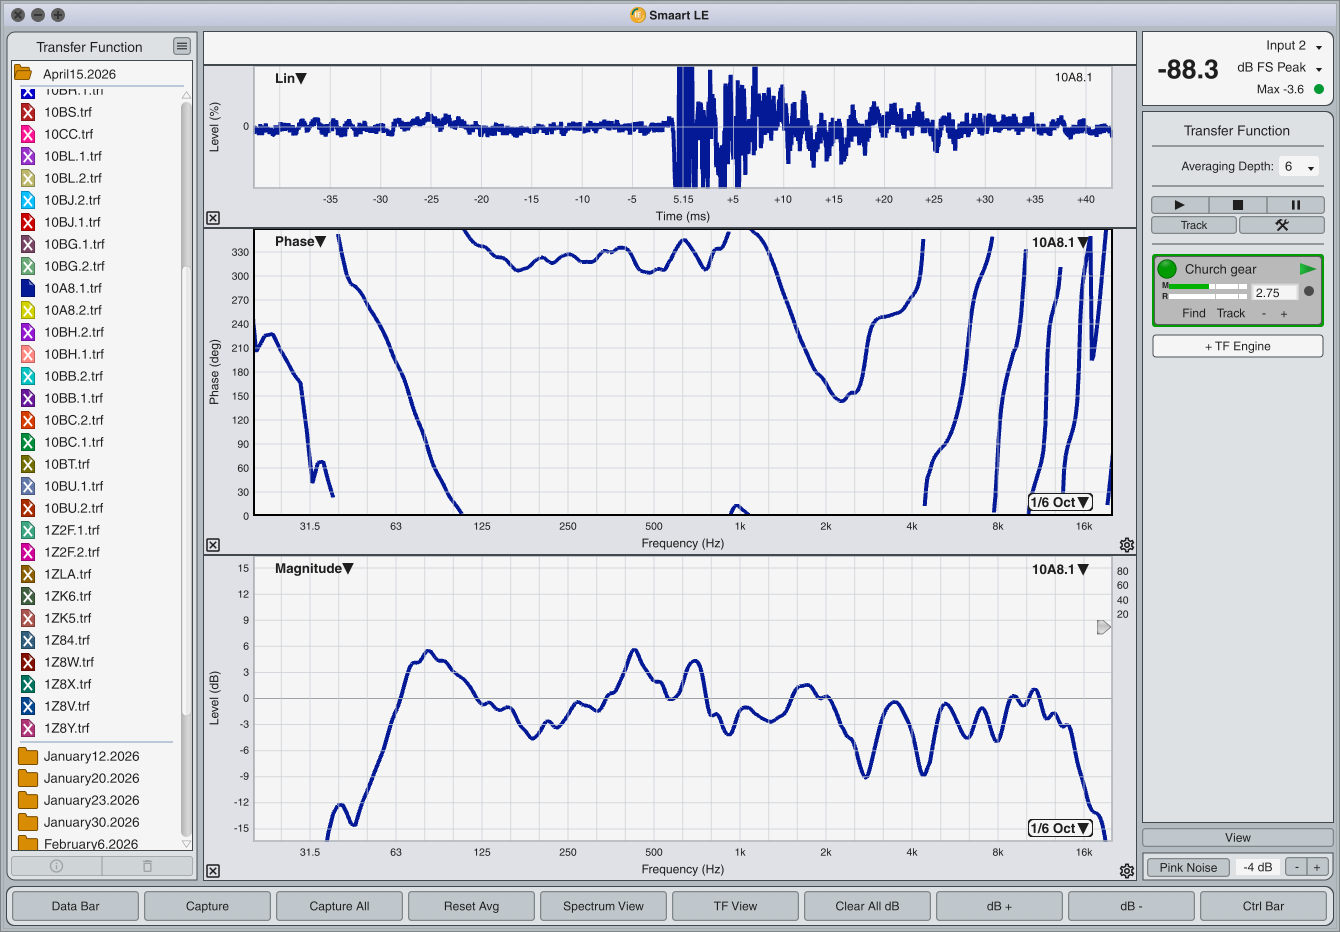1340x932 pixels.
Task: Increase pink noise level with plus stepper
Action: [1317, 867]
